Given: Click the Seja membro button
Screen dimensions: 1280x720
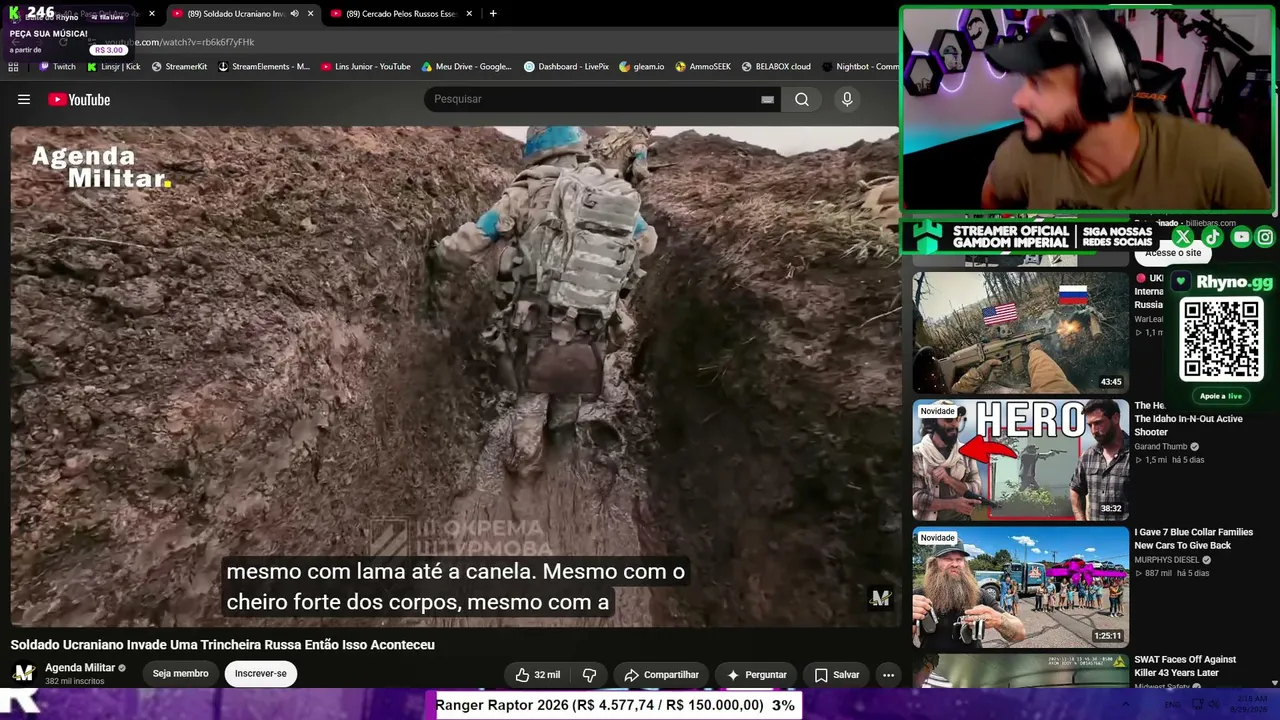Looking at the screenshot, I should [181, 674].
